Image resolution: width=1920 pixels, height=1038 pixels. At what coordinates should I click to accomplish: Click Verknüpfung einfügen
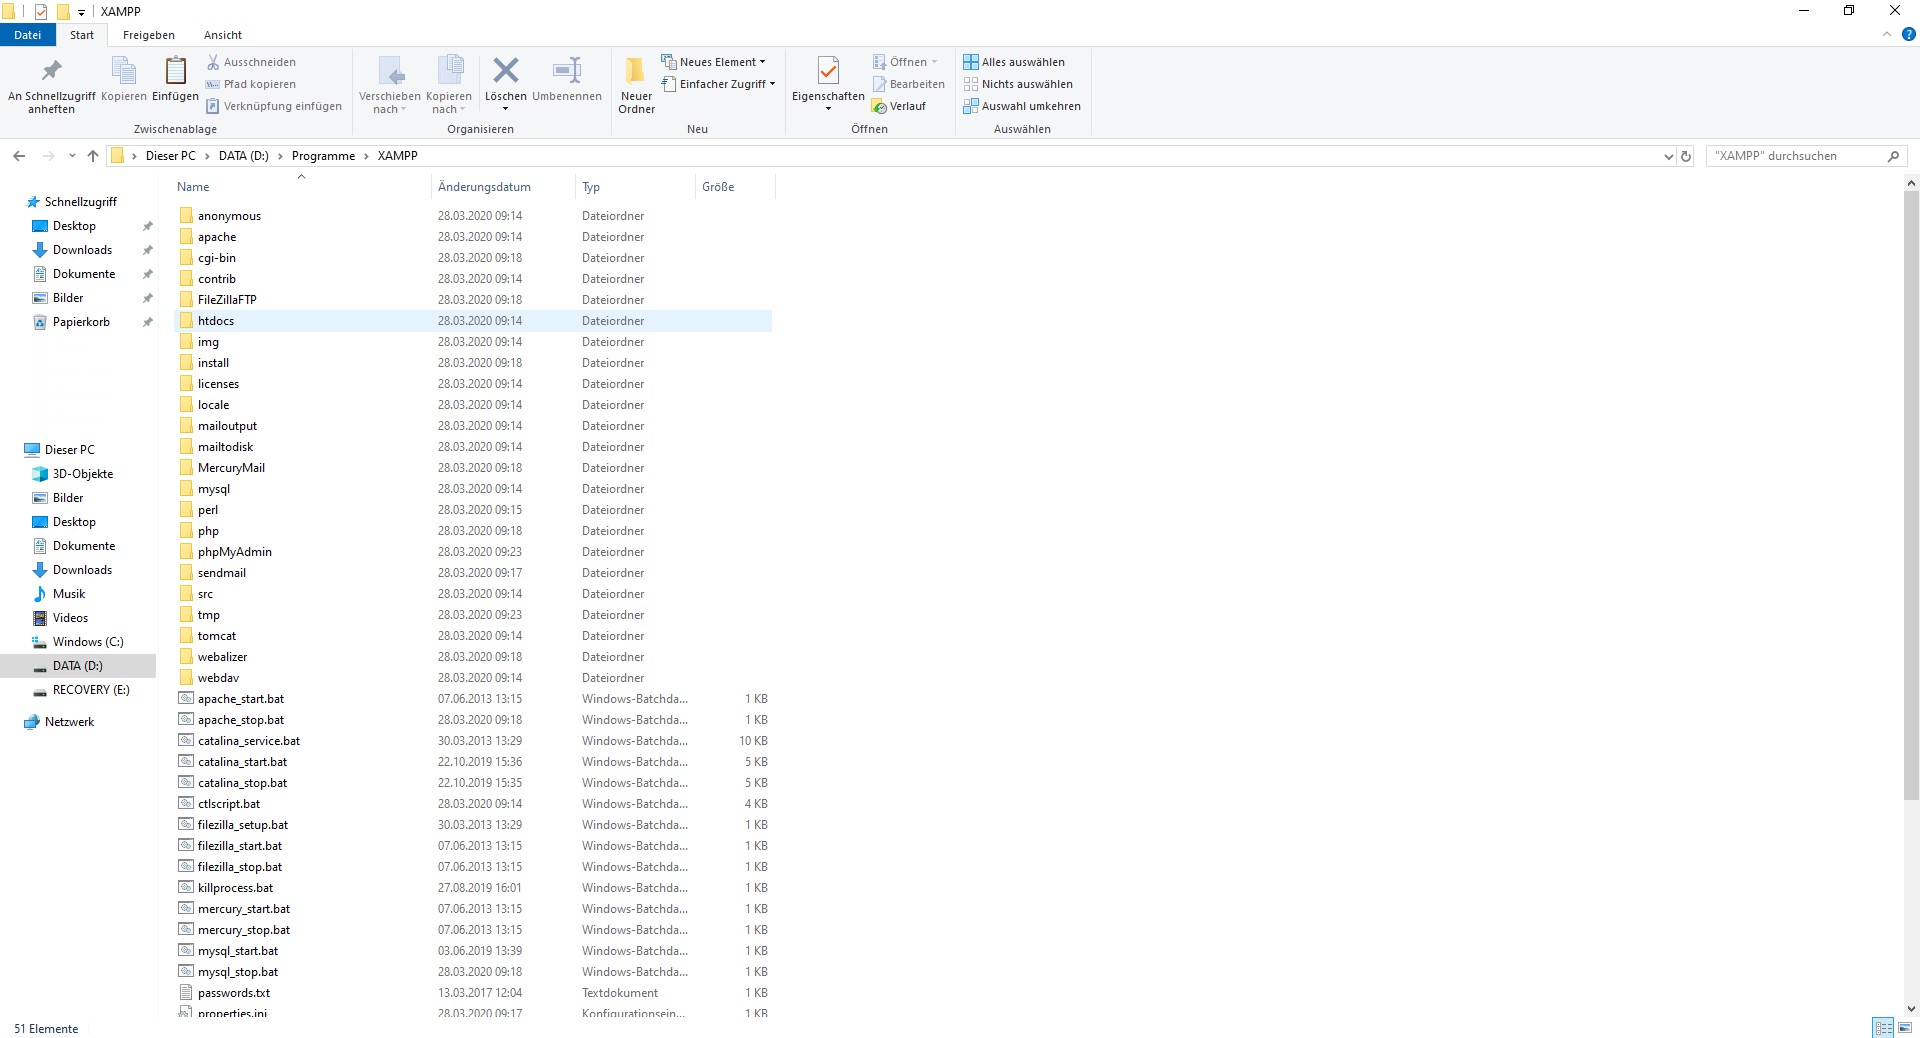274,106
